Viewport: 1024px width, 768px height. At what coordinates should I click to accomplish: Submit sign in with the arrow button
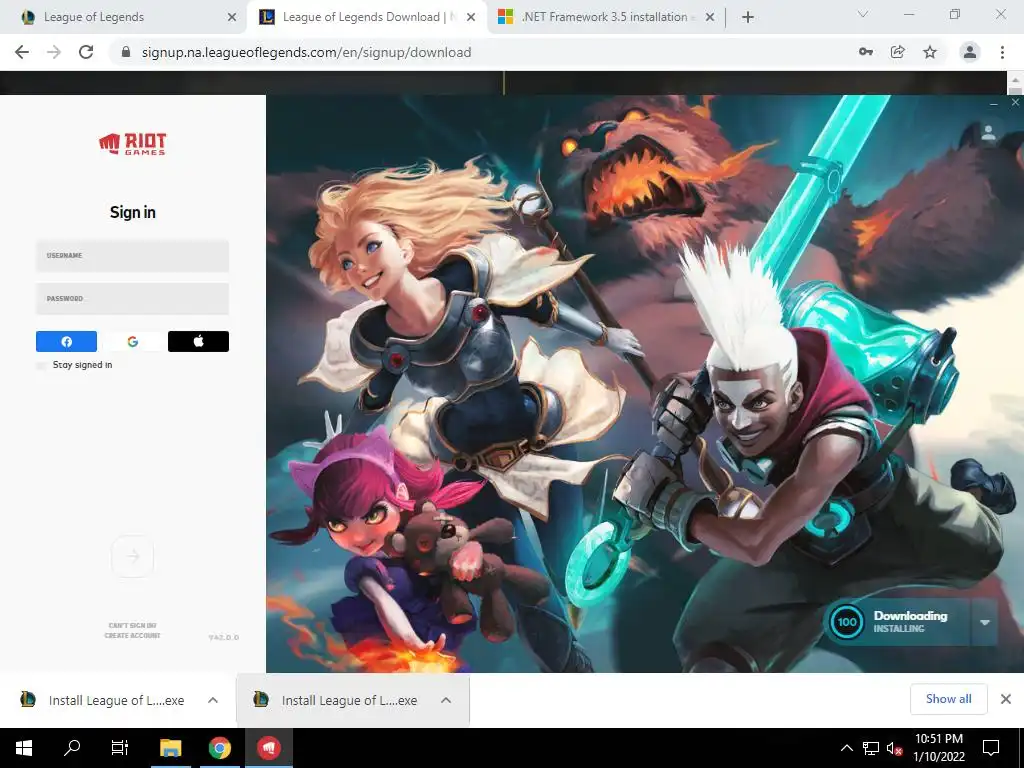[x=133, y=556]
